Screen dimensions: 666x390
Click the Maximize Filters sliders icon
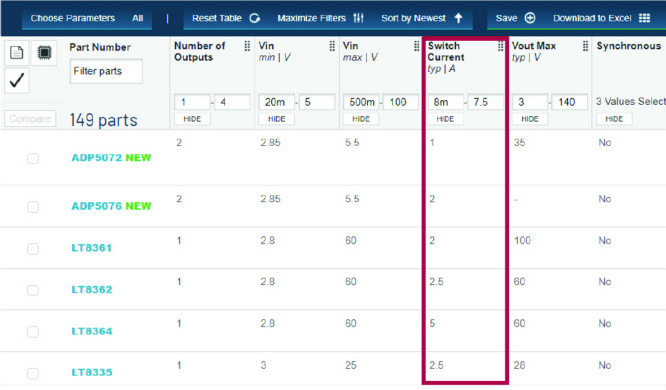coord(358,18)
